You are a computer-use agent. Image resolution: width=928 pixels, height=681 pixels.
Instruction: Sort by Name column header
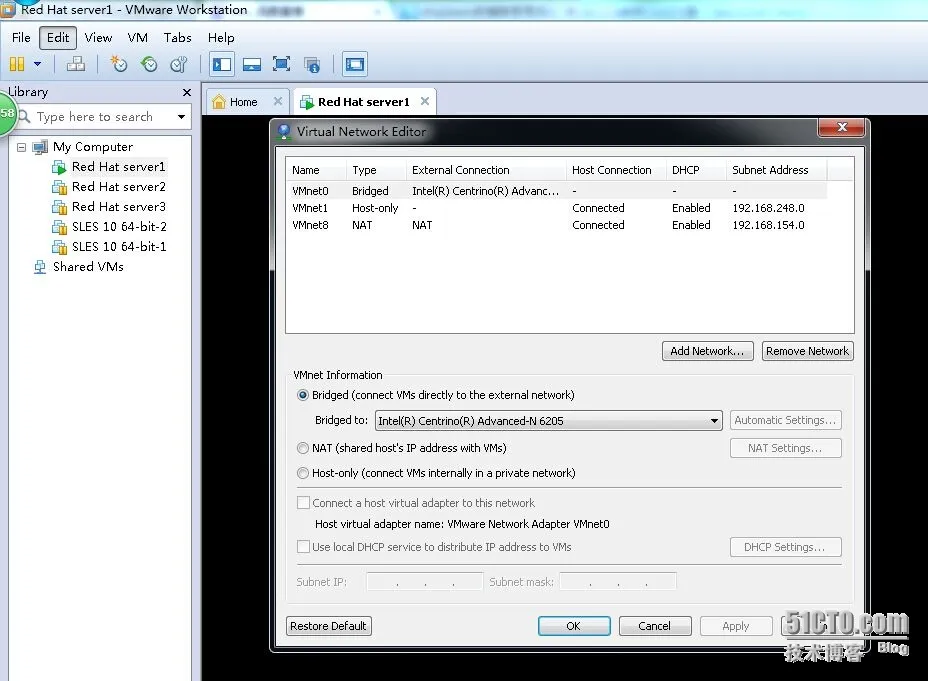pos(317,170)
